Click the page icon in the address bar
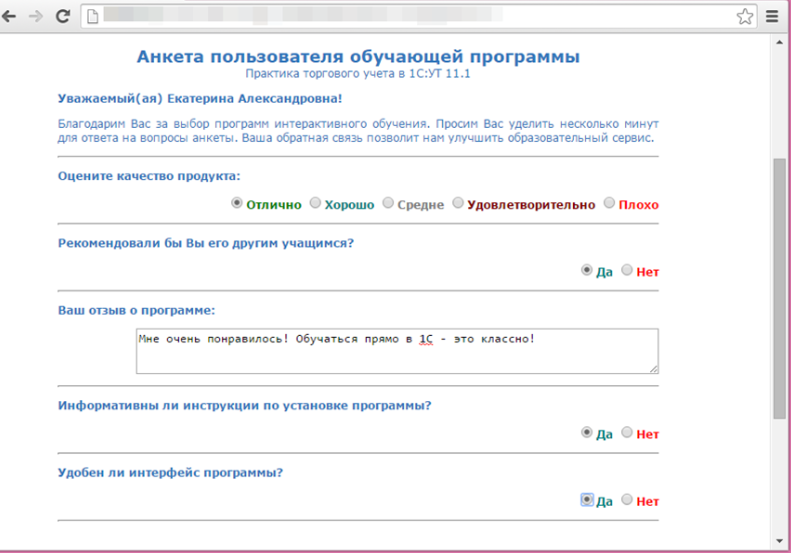 coord(92,17)
